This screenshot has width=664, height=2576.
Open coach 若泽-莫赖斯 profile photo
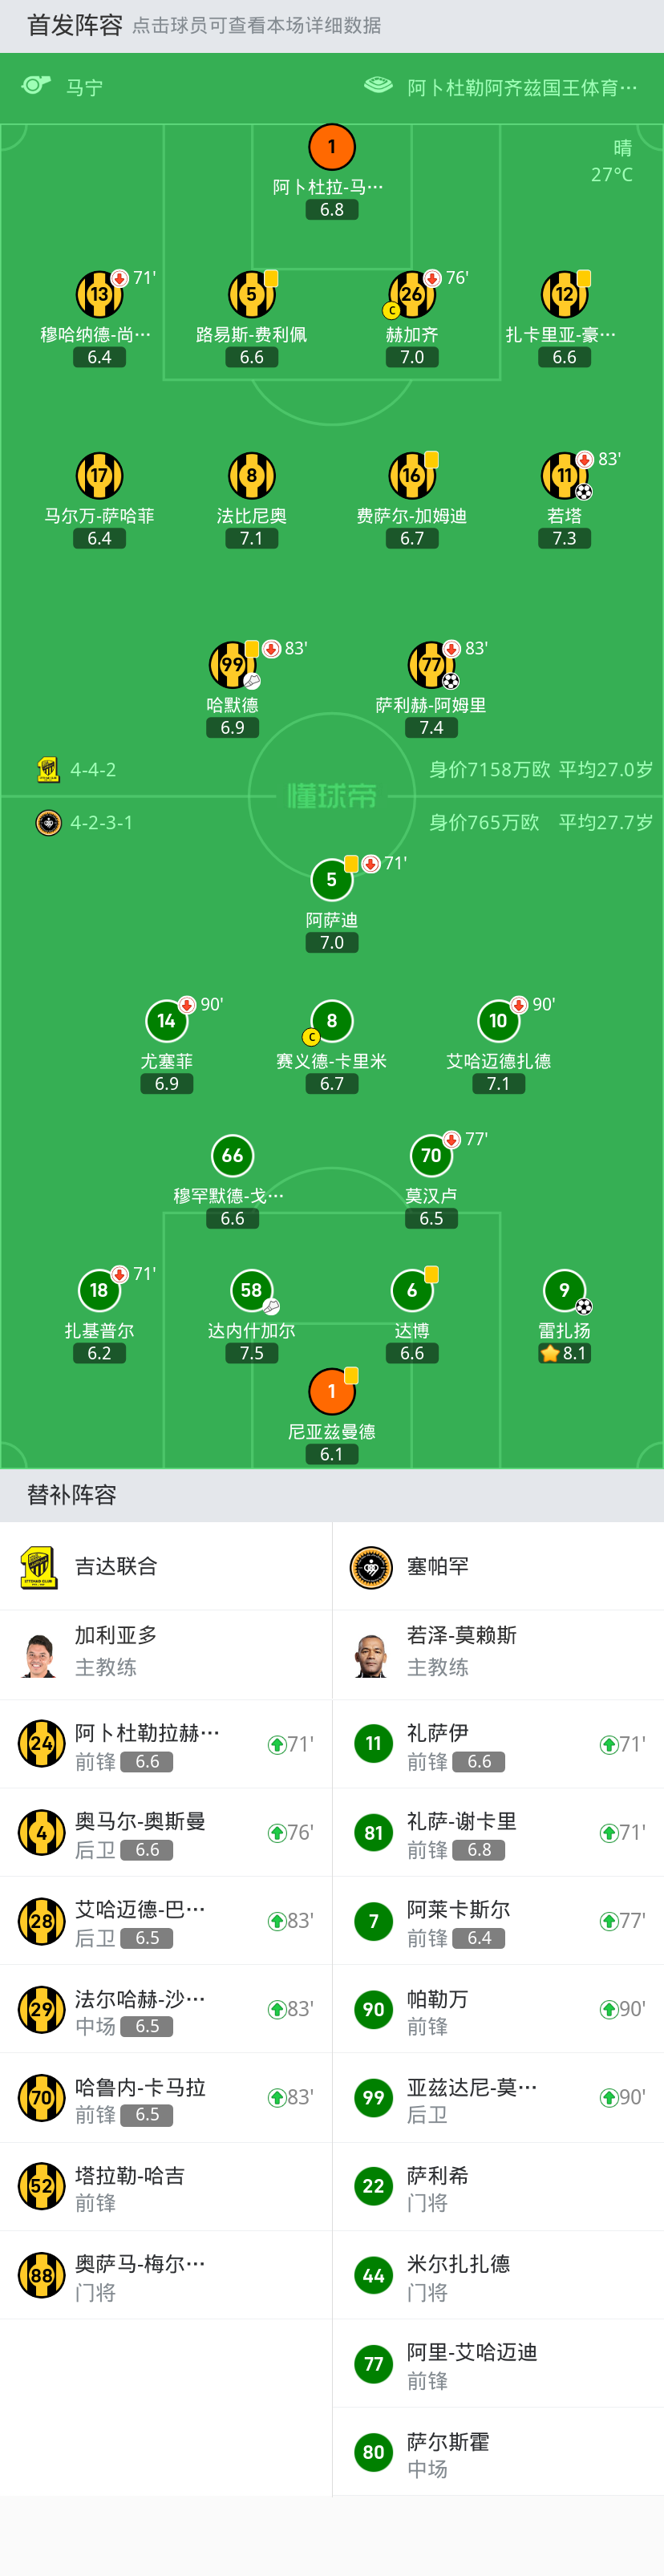coord(371,1654)
